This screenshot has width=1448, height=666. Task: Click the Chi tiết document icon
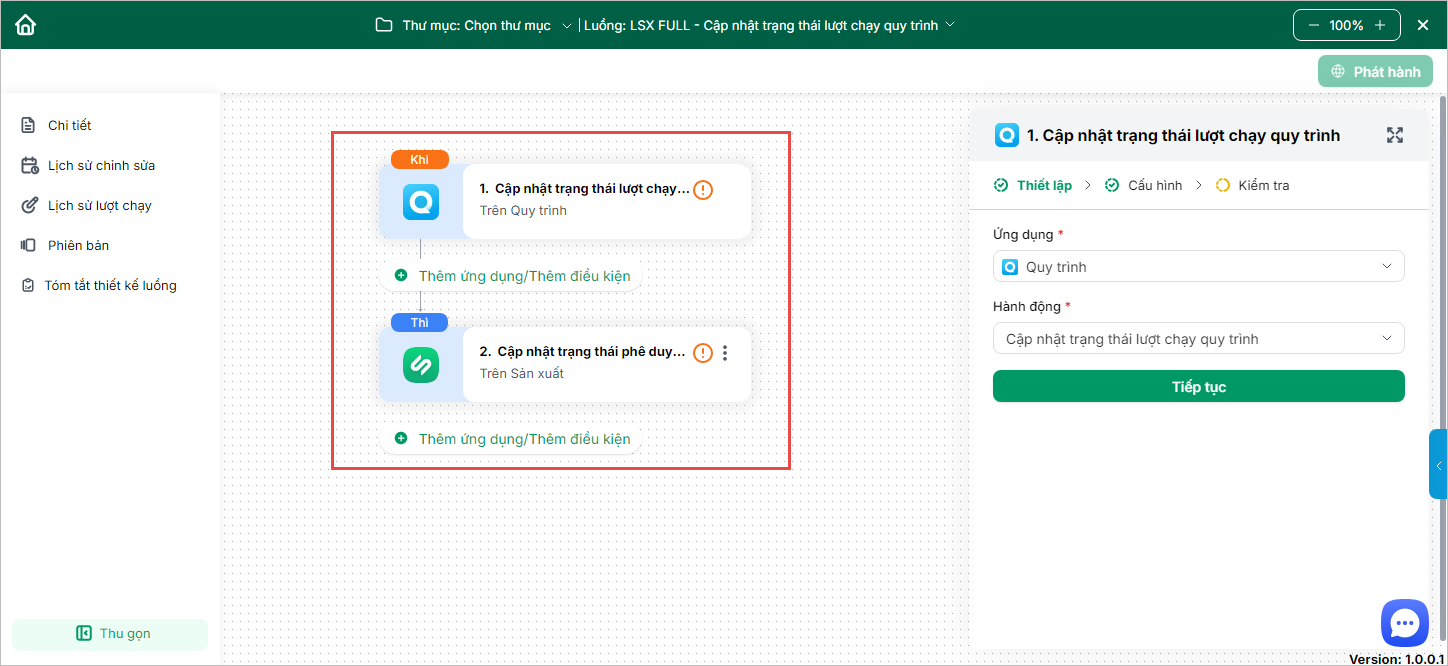[x=28, y=125]
